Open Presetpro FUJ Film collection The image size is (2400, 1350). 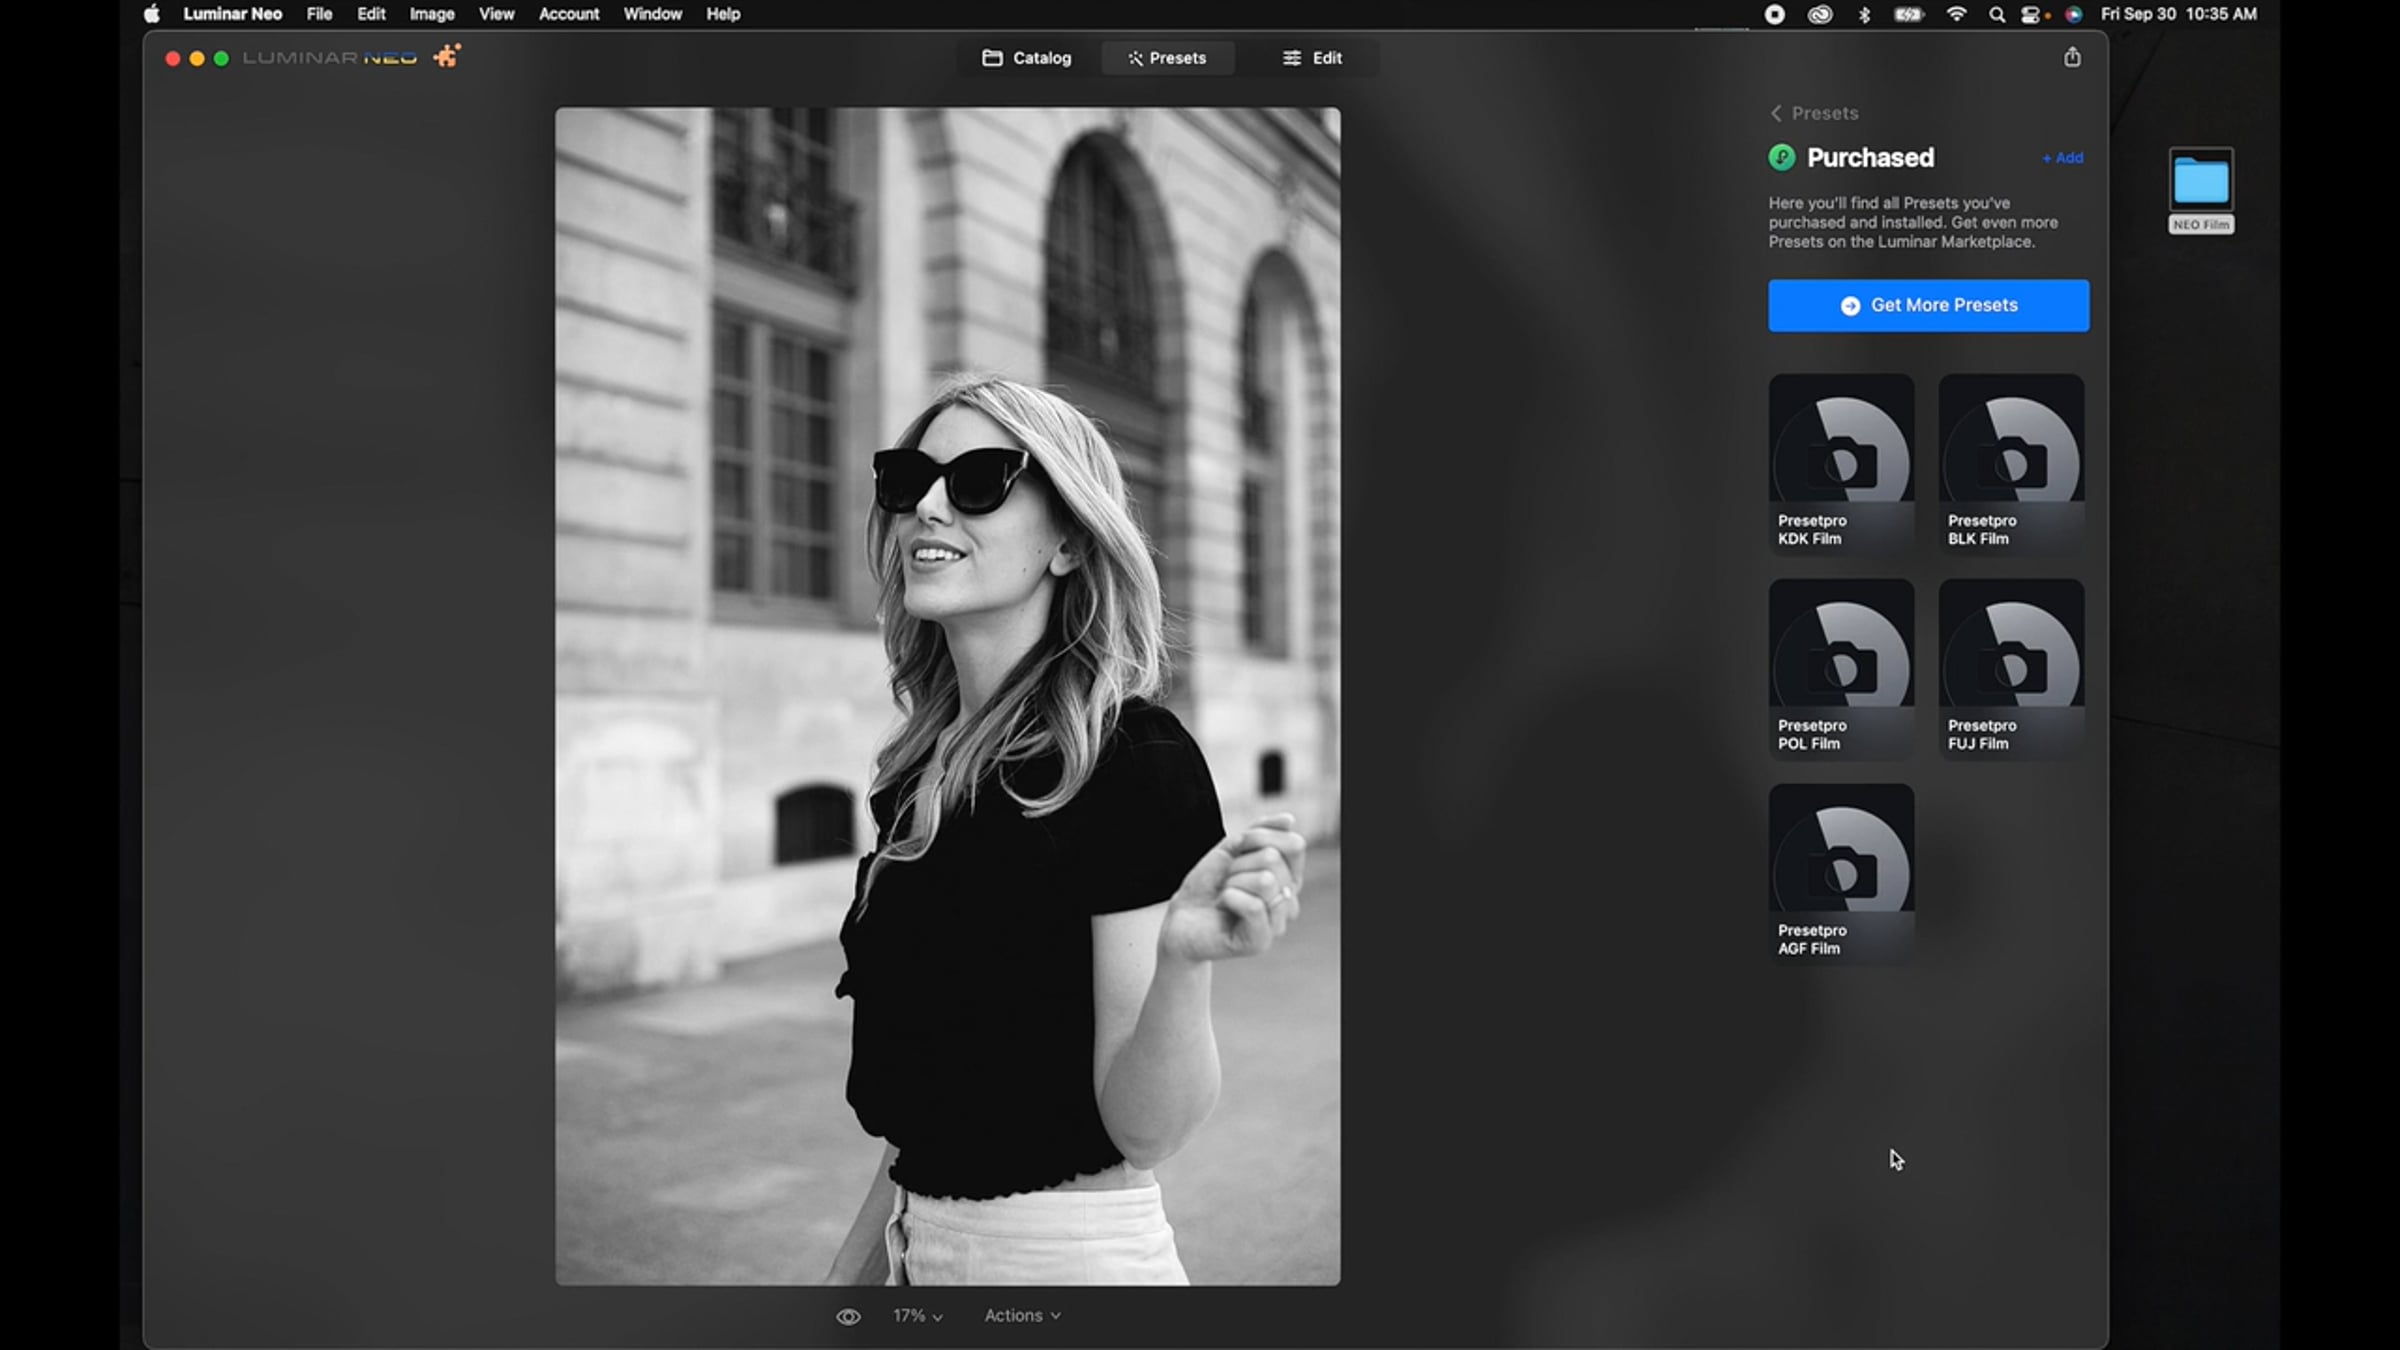(x=2011, y=668)
